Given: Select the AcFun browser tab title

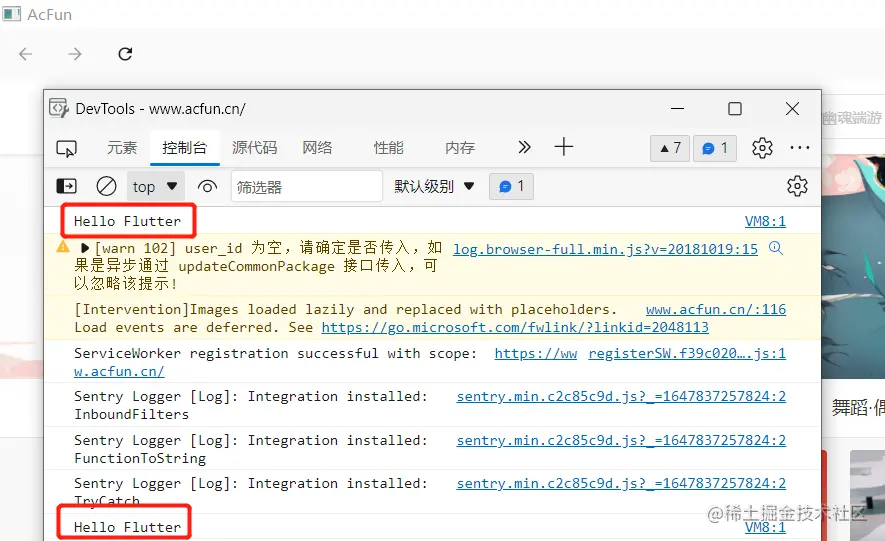Looking at the screenshot, I should click(50, 15).
